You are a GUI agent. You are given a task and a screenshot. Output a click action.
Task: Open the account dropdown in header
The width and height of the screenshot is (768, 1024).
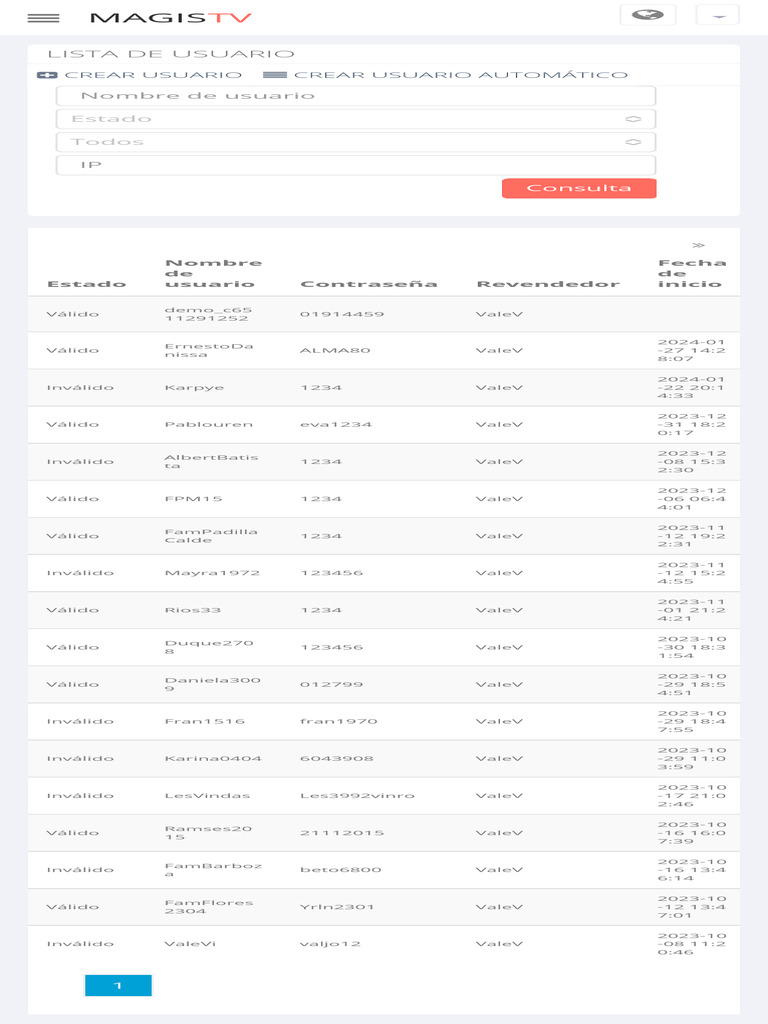click(717, 16)
